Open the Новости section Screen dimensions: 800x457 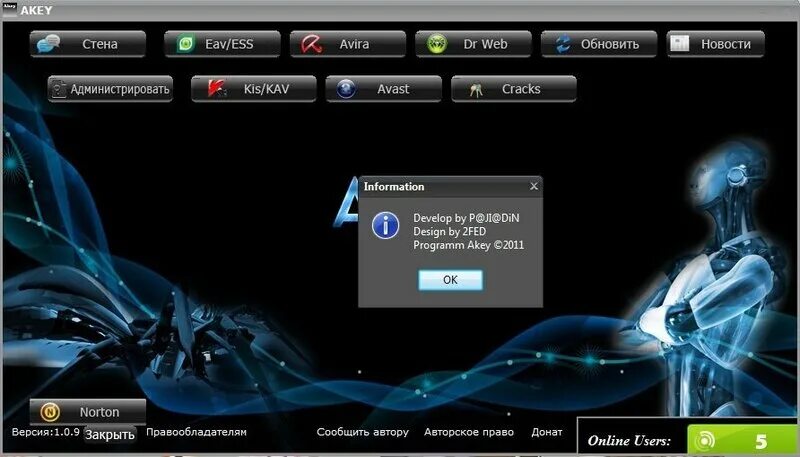(716, 44)
